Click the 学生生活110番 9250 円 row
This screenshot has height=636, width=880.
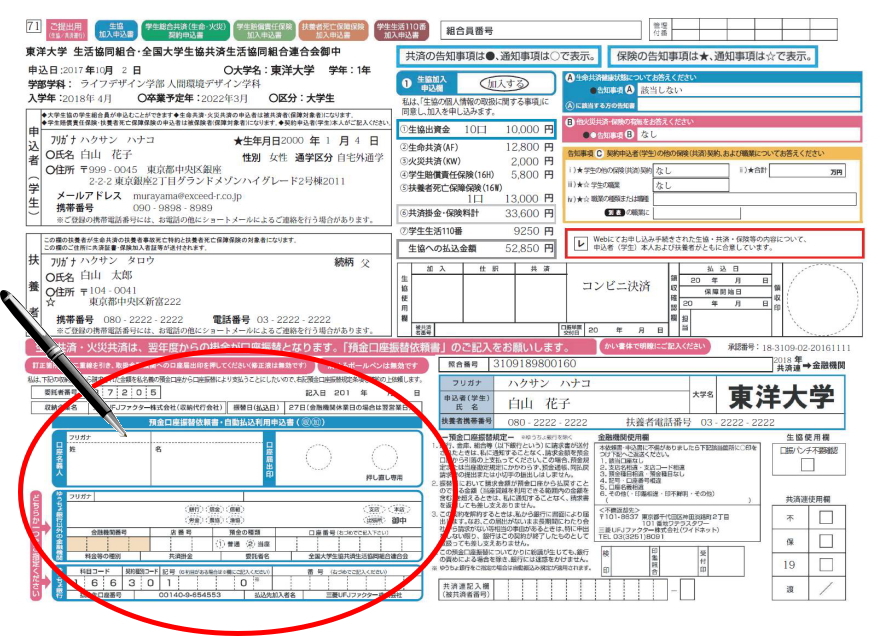[476, 231]
